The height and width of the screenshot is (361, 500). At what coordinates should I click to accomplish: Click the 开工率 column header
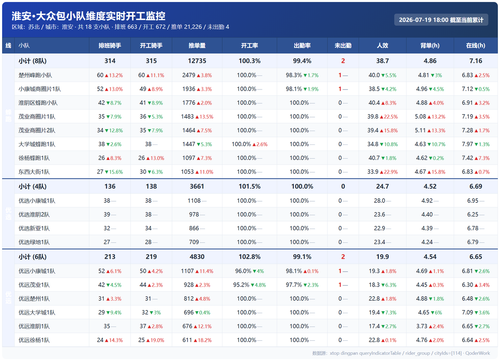click(249, 46)
